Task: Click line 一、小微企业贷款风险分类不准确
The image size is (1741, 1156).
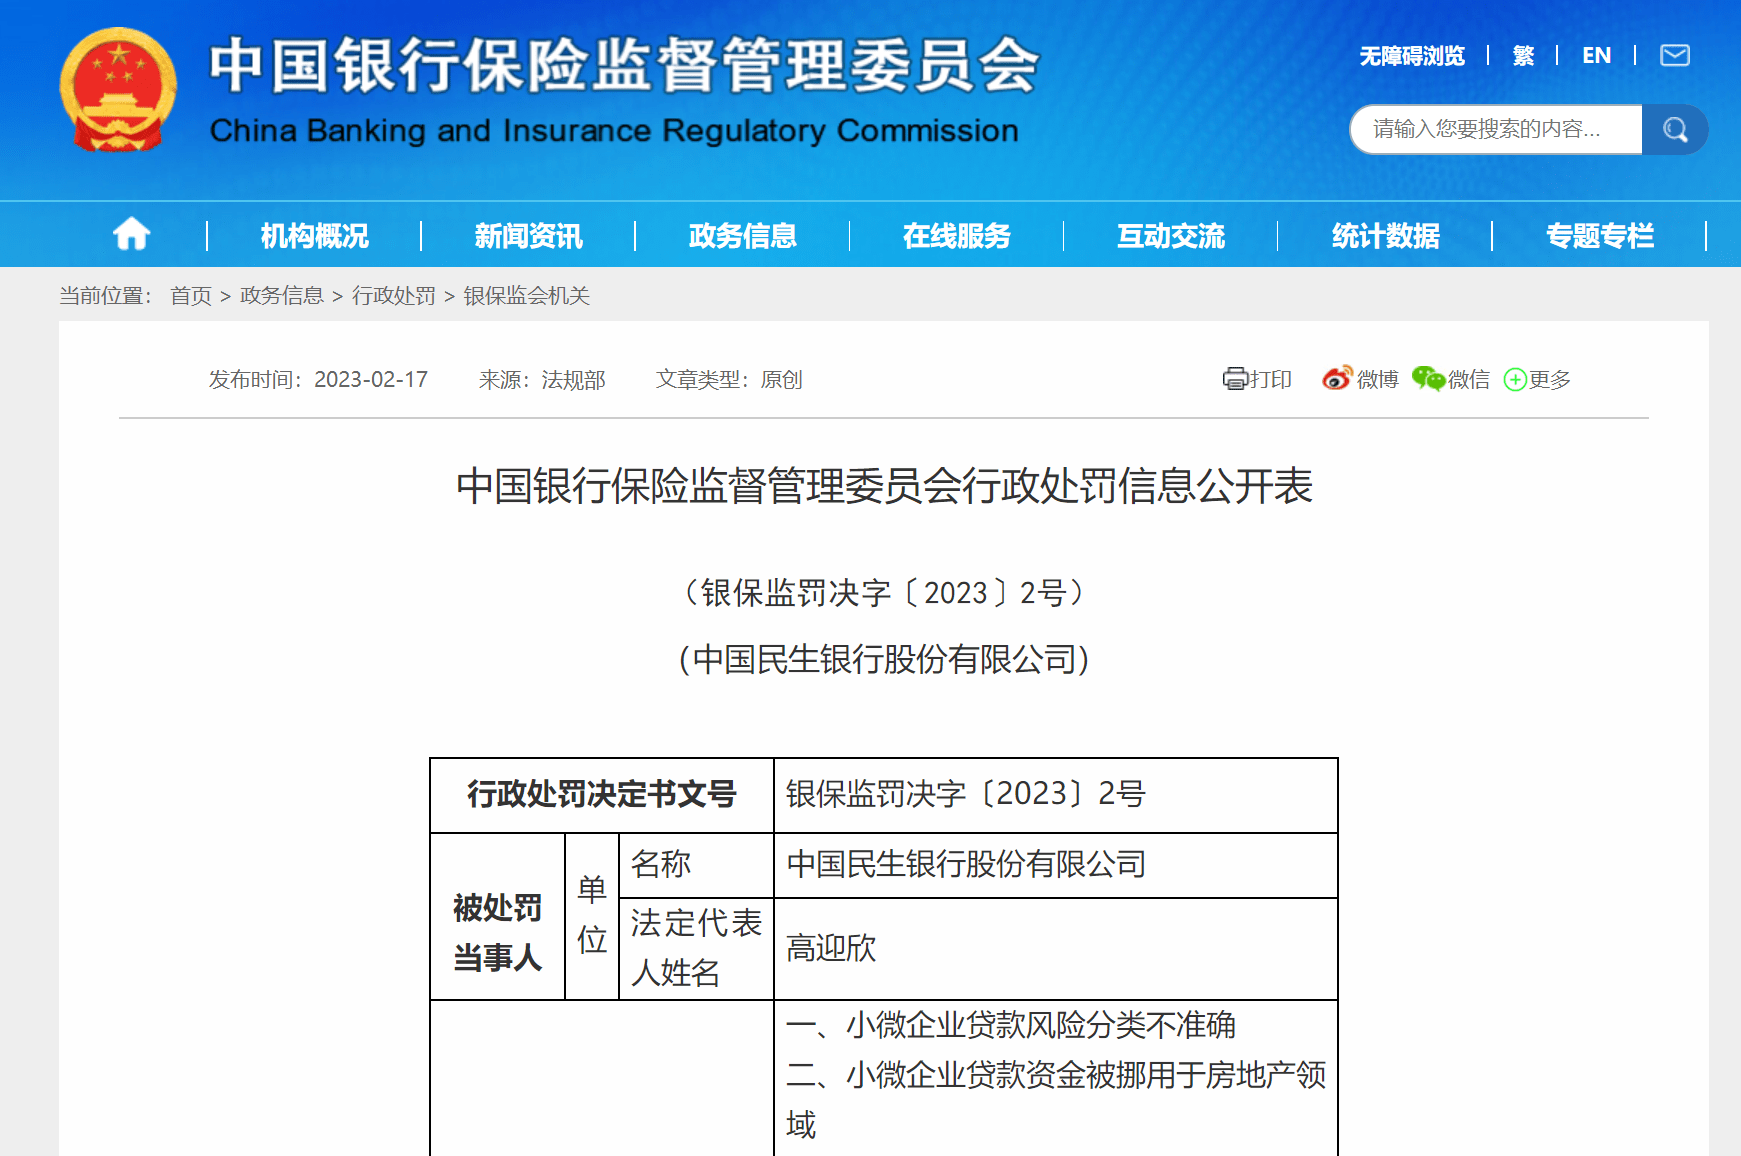Action: (1011, 1025)
